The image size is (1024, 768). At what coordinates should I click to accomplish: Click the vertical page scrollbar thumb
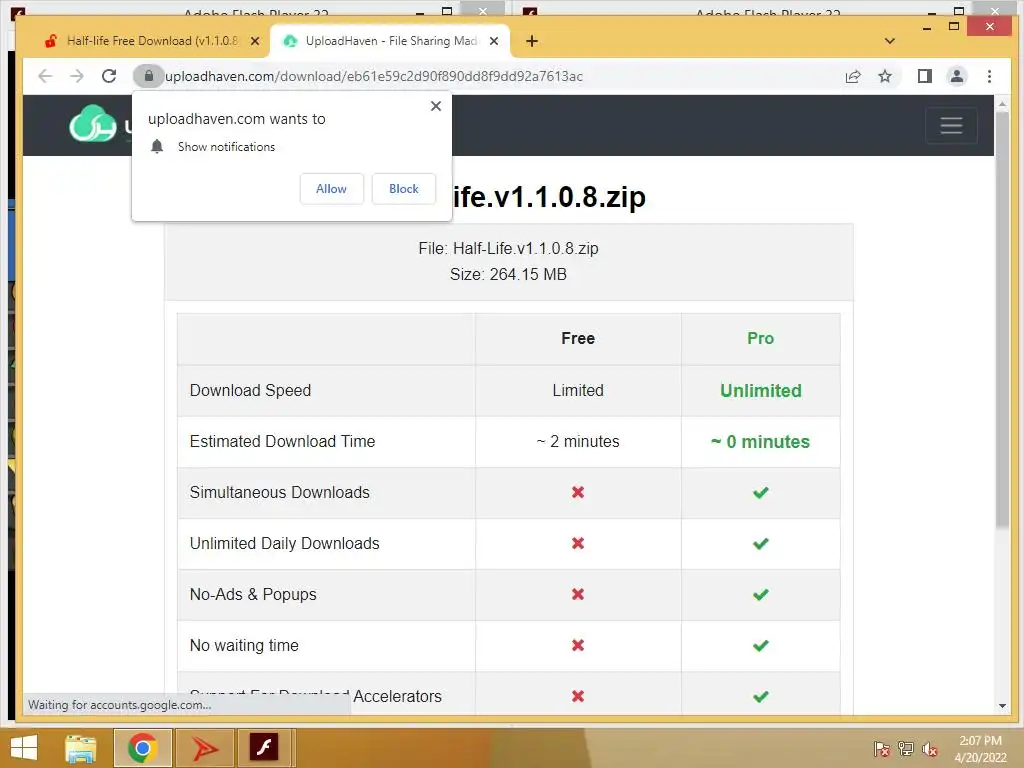click(x=1002, y=320)
